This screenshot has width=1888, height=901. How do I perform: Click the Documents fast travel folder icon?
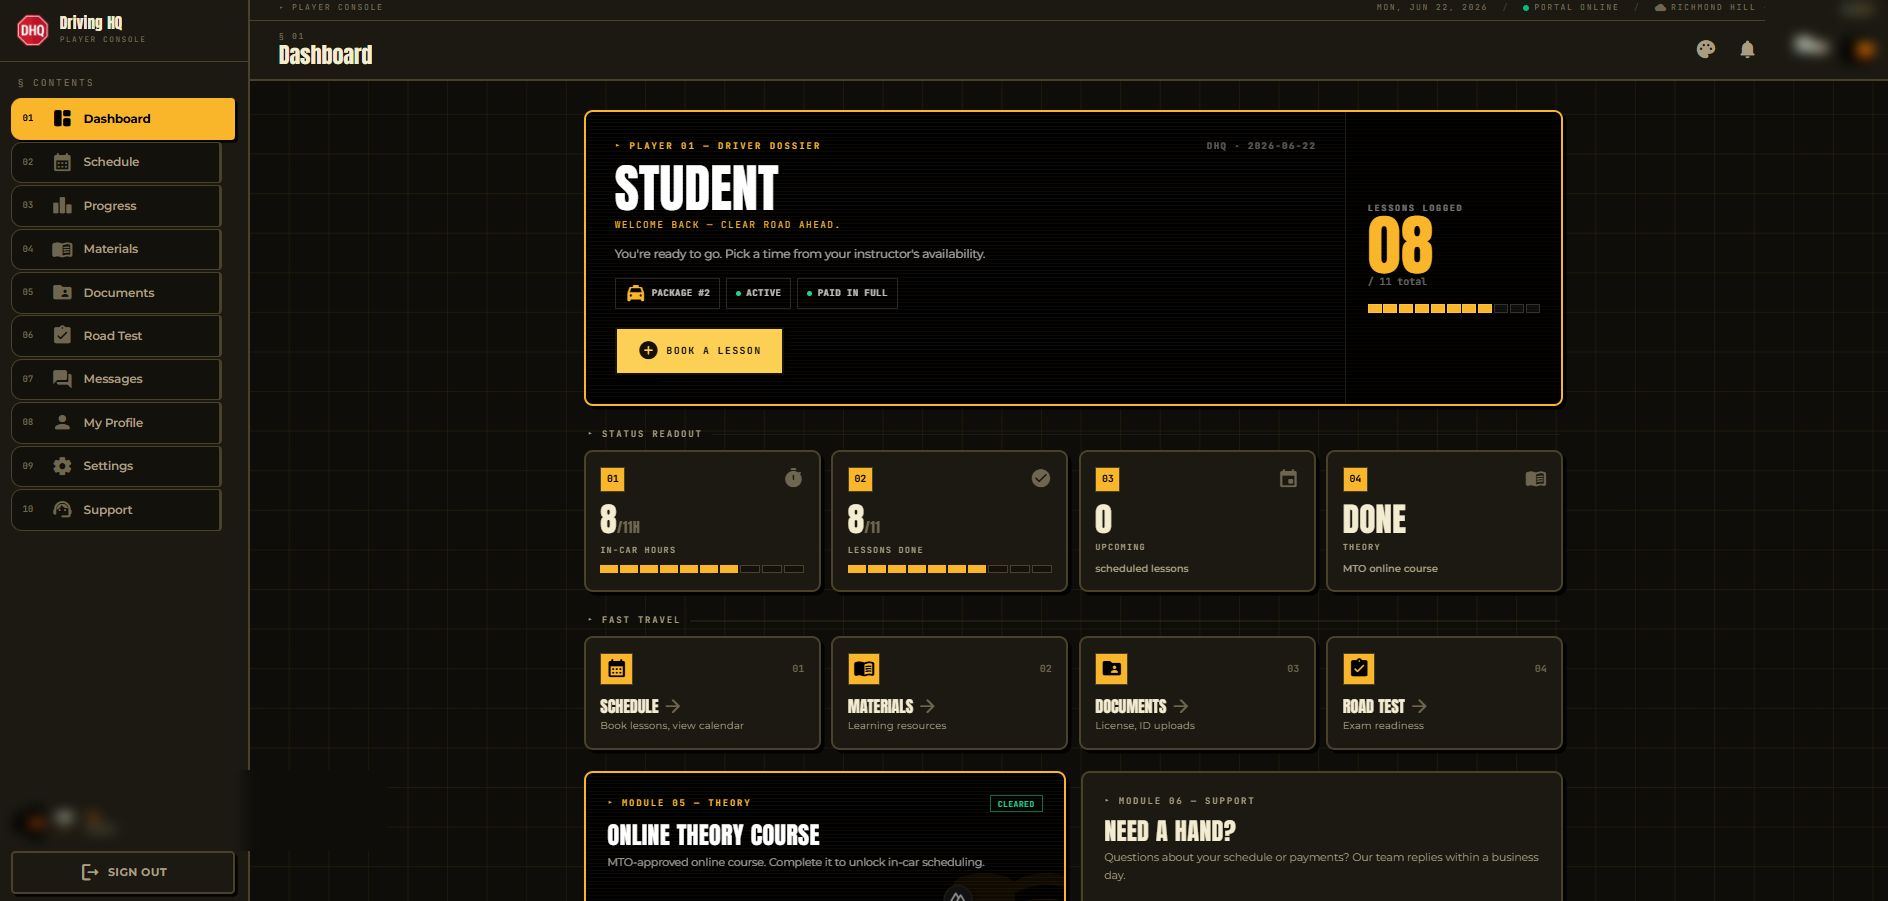pyautogui.click(x=1111, y=668)
